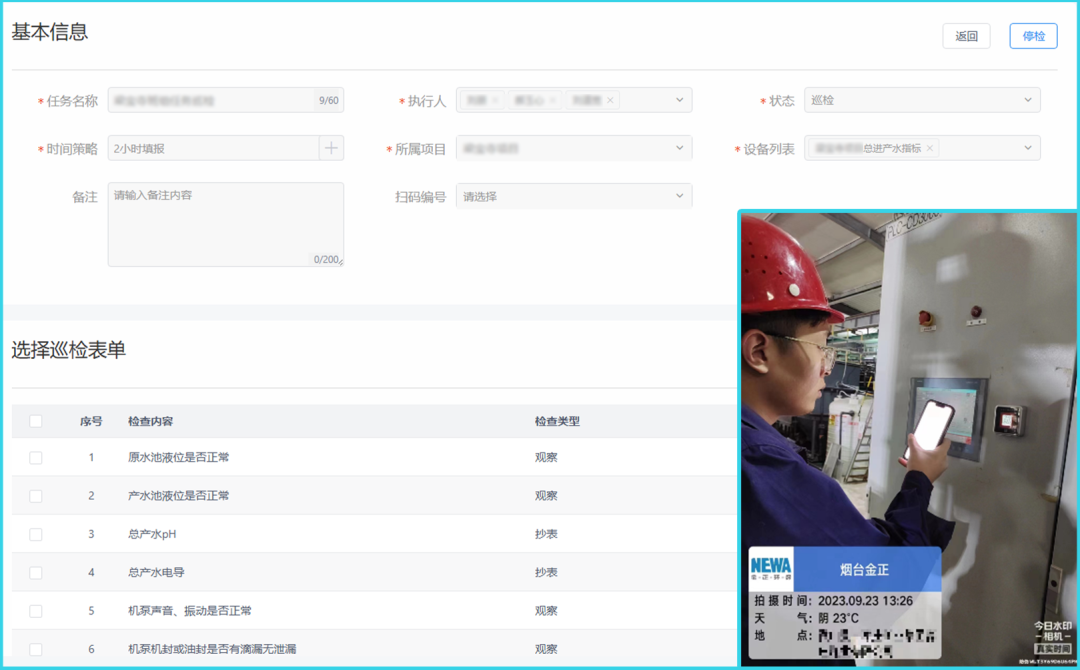The height and width of the screenshot is (670, 1080).
Task: Select the checkbox for 总产水pH row
Action: [x=36, y=534]
